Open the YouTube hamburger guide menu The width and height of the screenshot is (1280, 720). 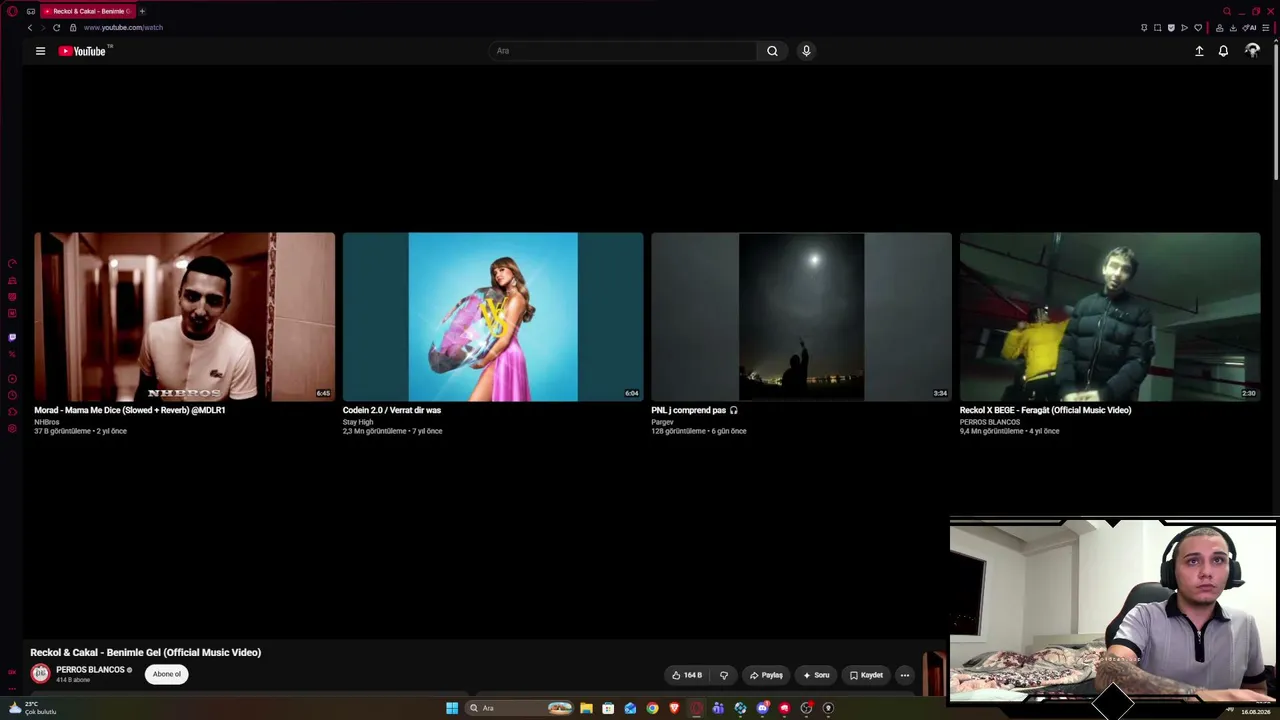click(x=40, y=51)
